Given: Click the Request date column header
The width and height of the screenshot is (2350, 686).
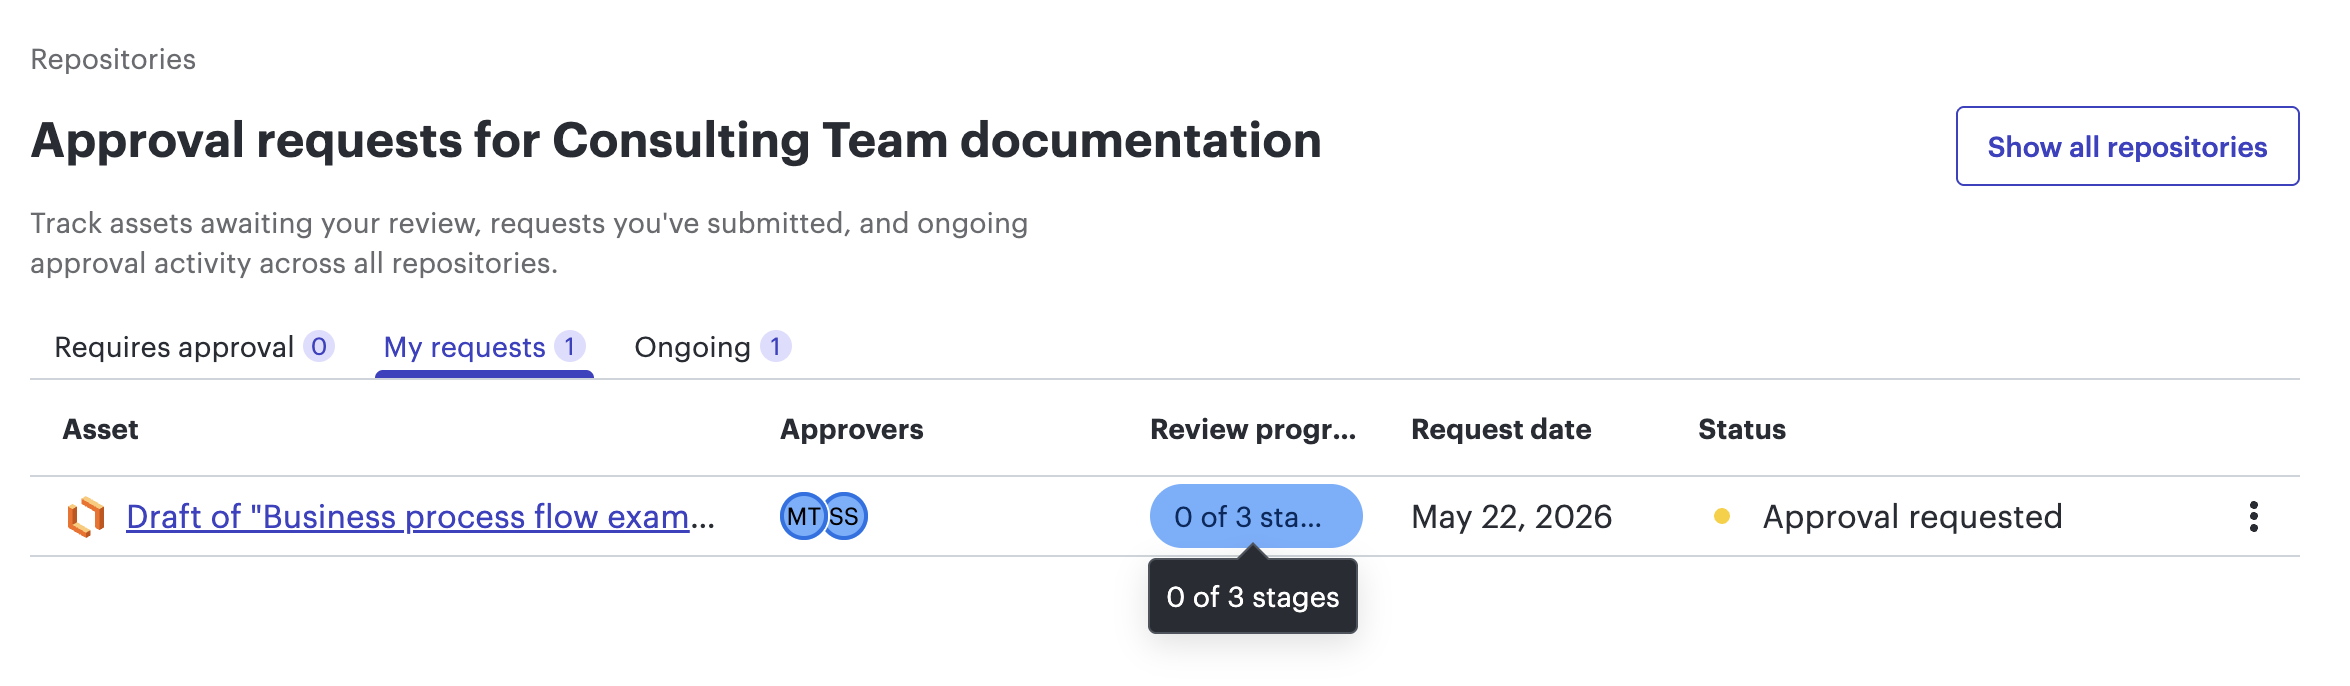Looking at the screenshot, I should 1501,429.
